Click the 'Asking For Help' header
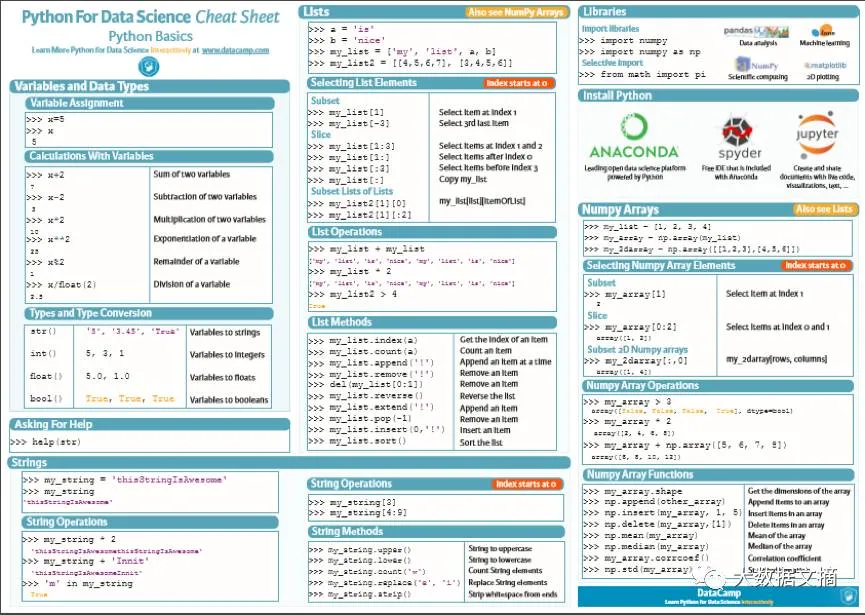Image resolution: width=865 pixels, height=615 pixels. 149,424
